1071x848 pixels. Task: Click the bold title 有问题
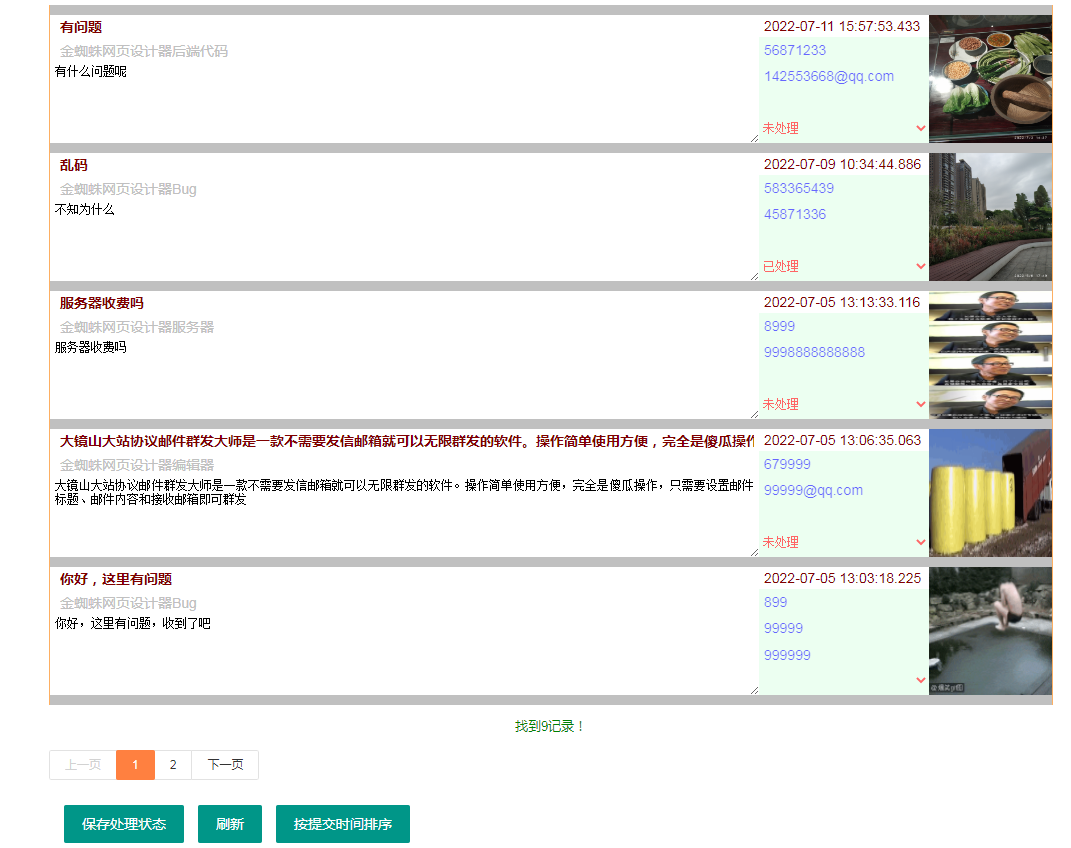(x=81, y=27)
